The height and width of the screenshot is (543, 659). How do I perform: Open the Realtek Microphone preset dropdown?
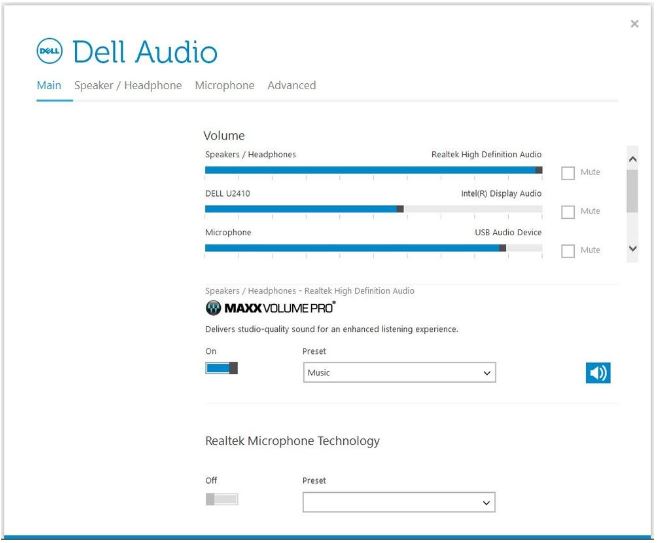[399, 502]
